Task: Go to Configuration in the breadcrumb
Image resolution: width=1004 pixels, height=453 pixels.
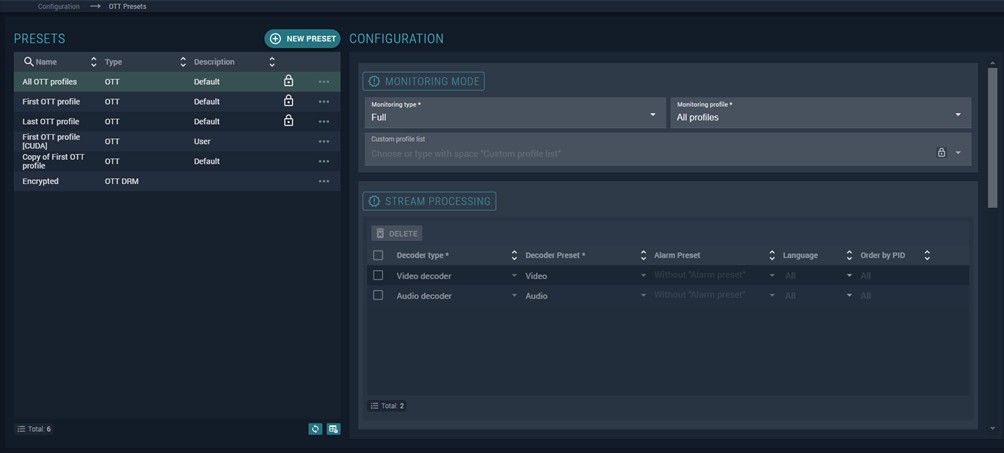Action: click(x=59, y=6)
